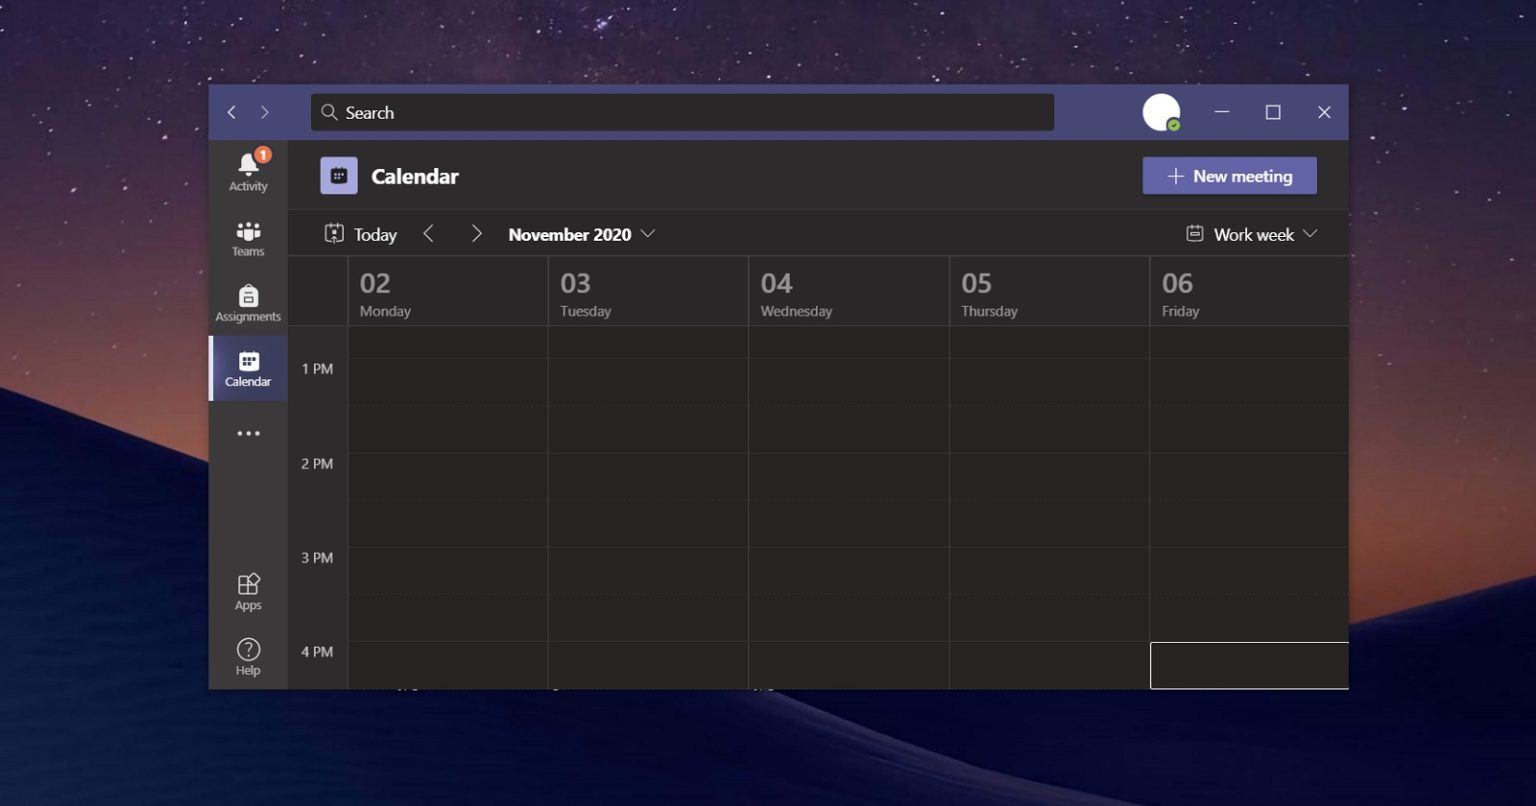Click the calendar icon next to Today
1536x806 pixels.
click(x=335, y=233)
